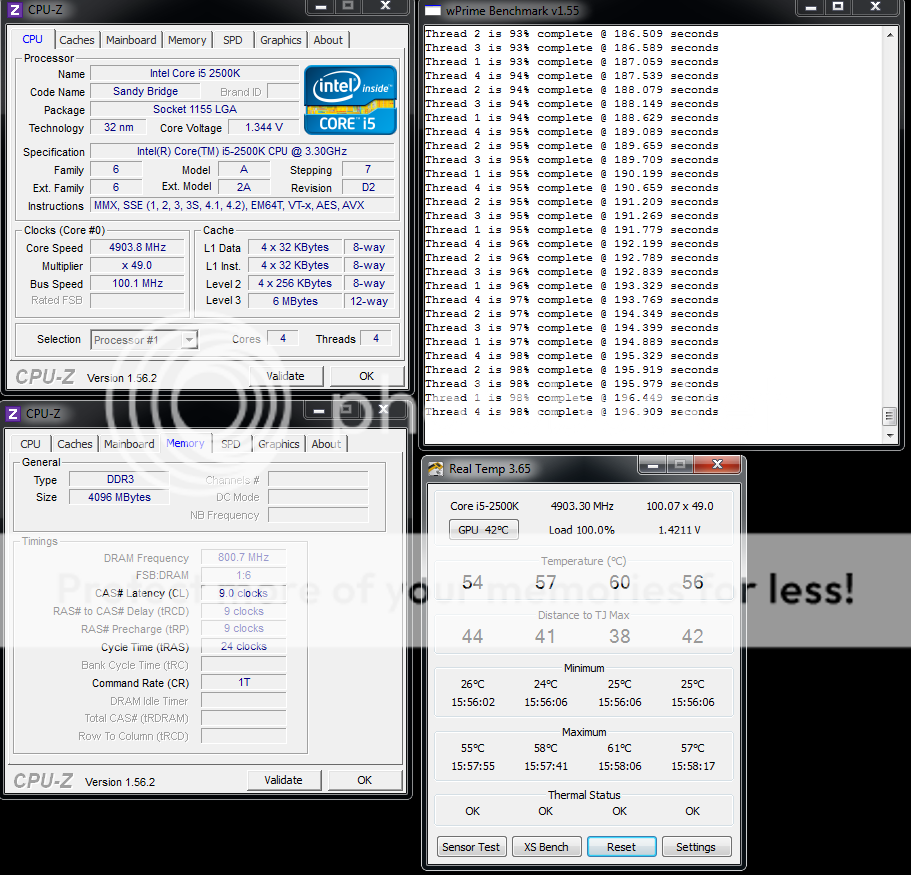Click the FSB:DRAM value 1:6
This screenshot has width=911, height=875.
(243, 575)
